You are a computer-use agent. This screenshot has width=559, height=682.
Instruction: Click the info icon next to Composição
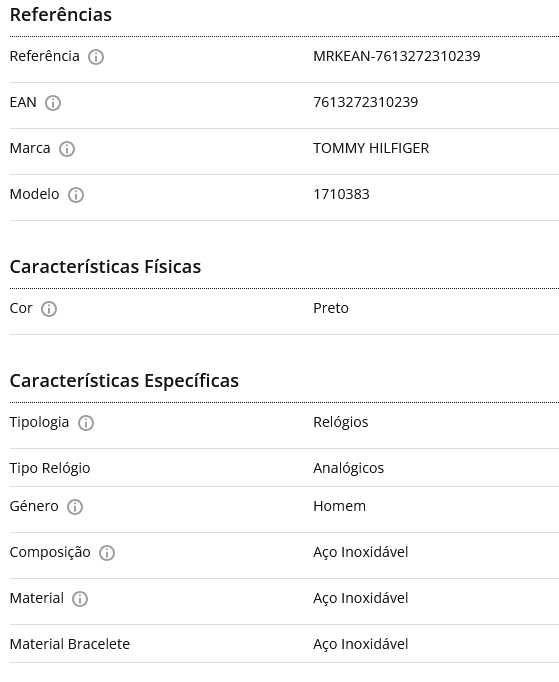(107, 553)
